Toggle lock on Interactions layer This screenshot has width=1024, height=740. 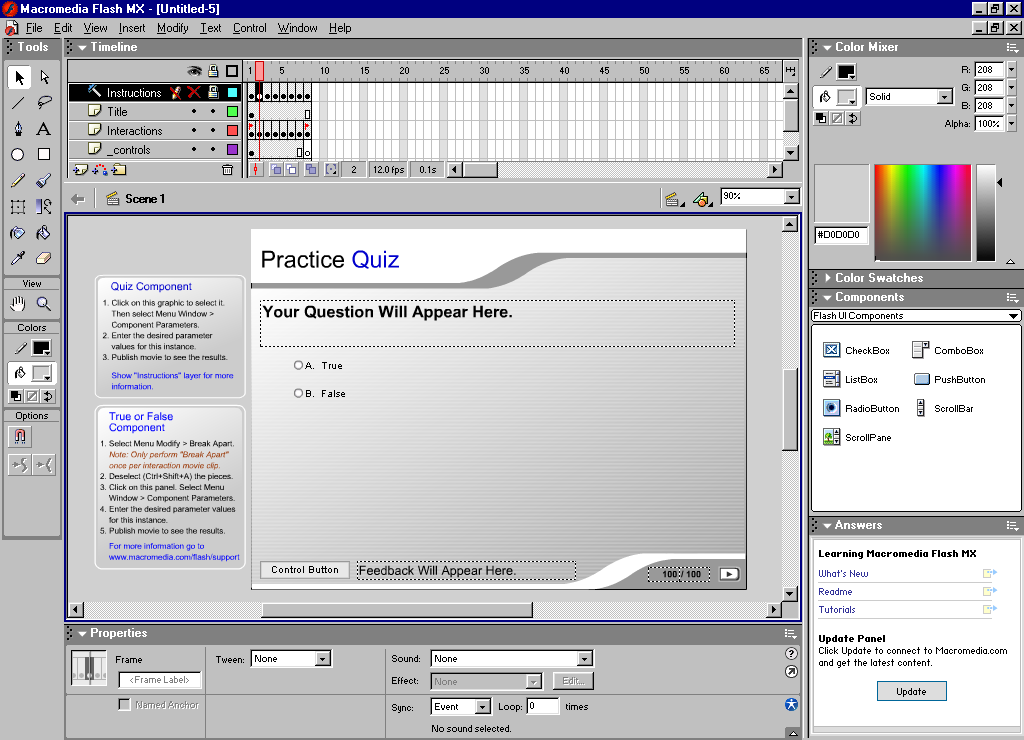(213, 131)
